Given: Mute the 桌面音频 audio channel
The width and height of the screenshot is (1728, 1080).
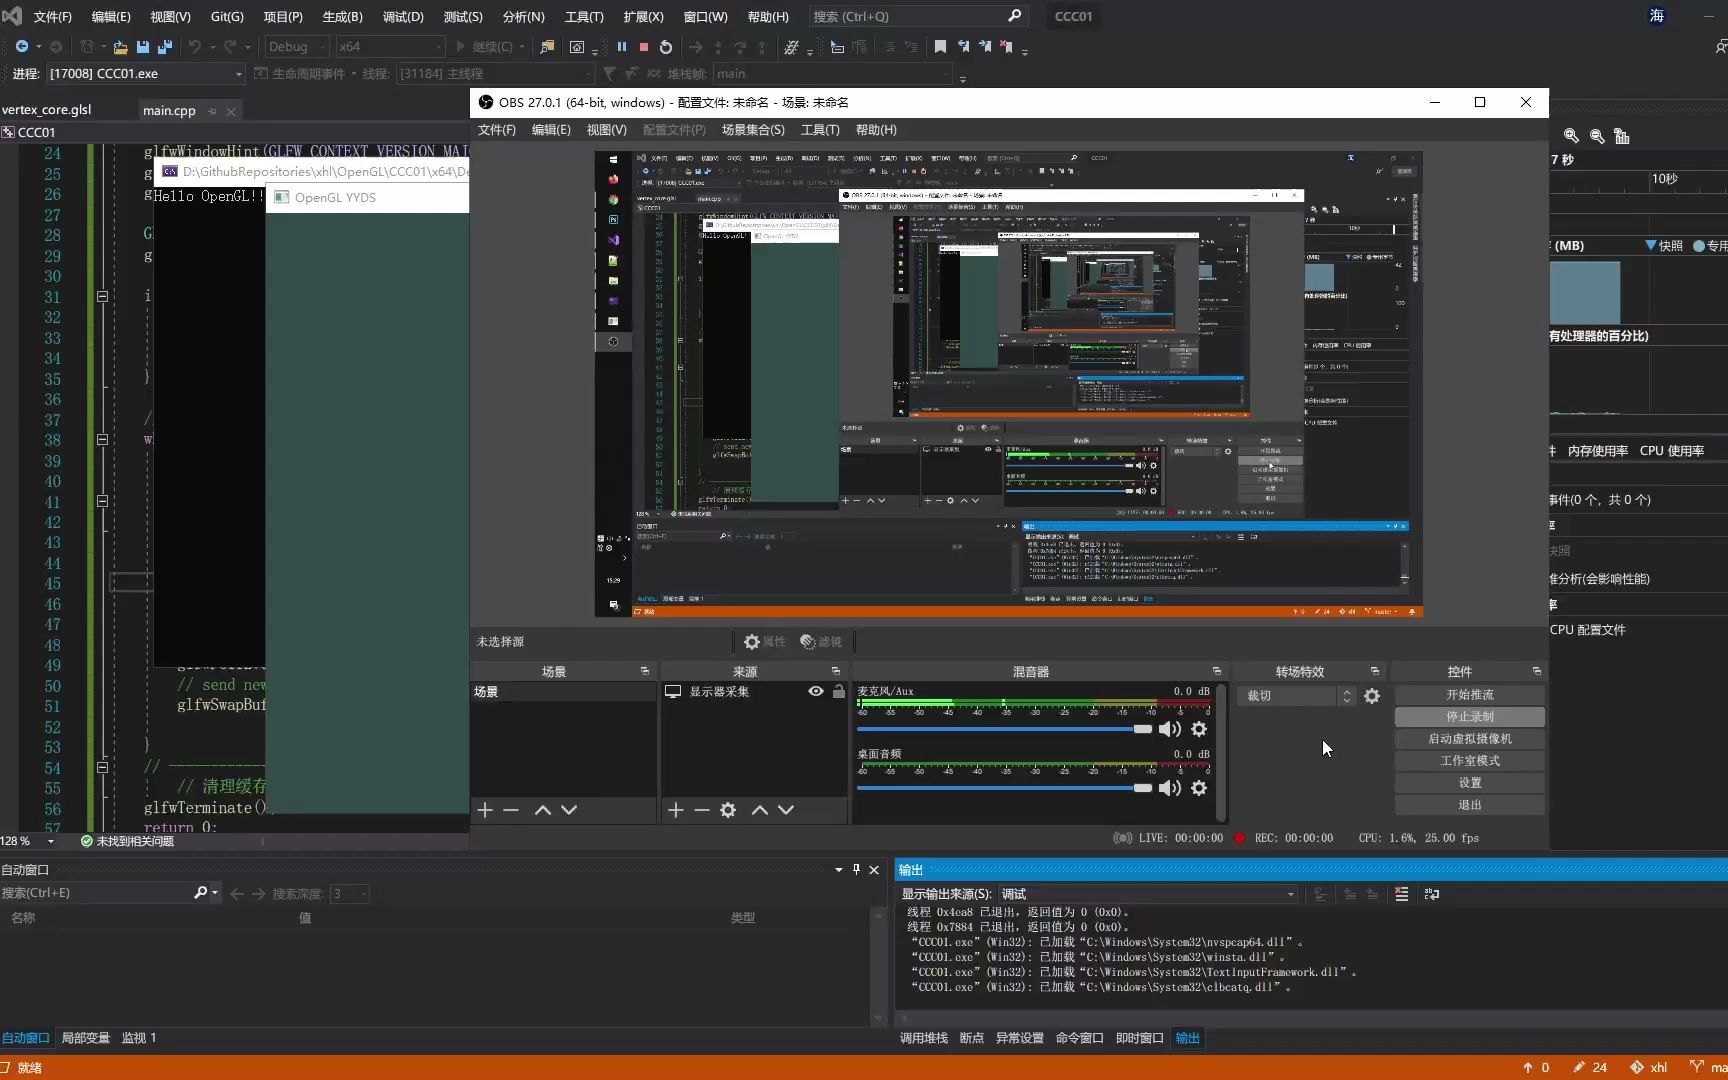Looking at the screenshot, I should pyautogui.click(x=1169, y=788).
